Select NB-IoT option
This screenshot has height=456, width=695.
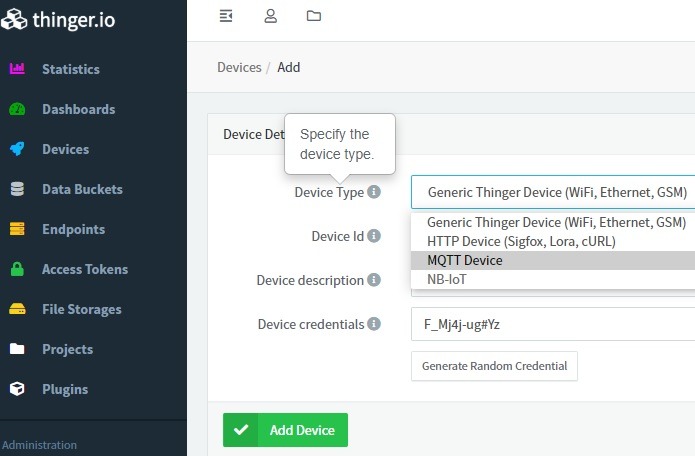(553, 279)
